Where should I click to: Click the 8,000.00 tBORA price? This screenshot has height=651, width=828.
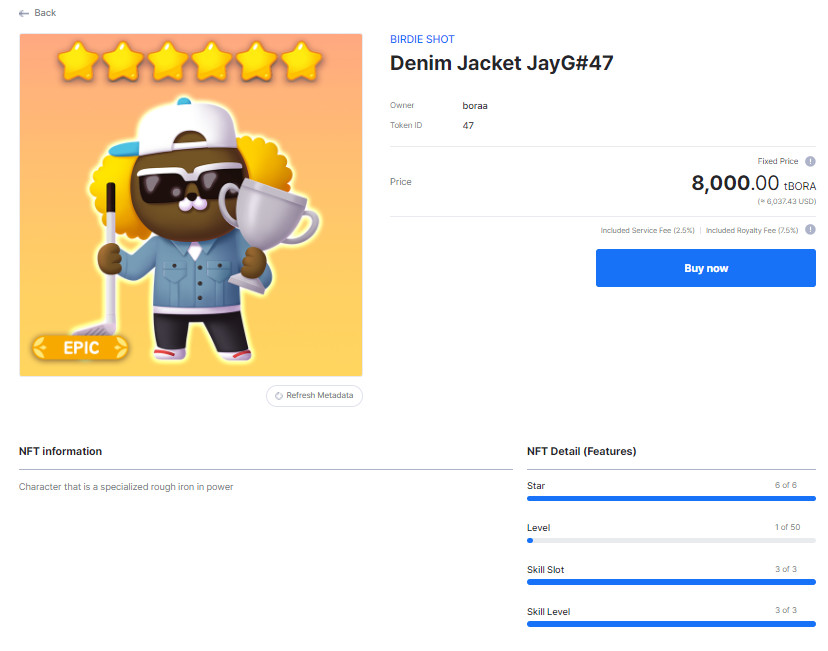click(x=754, y=183)
